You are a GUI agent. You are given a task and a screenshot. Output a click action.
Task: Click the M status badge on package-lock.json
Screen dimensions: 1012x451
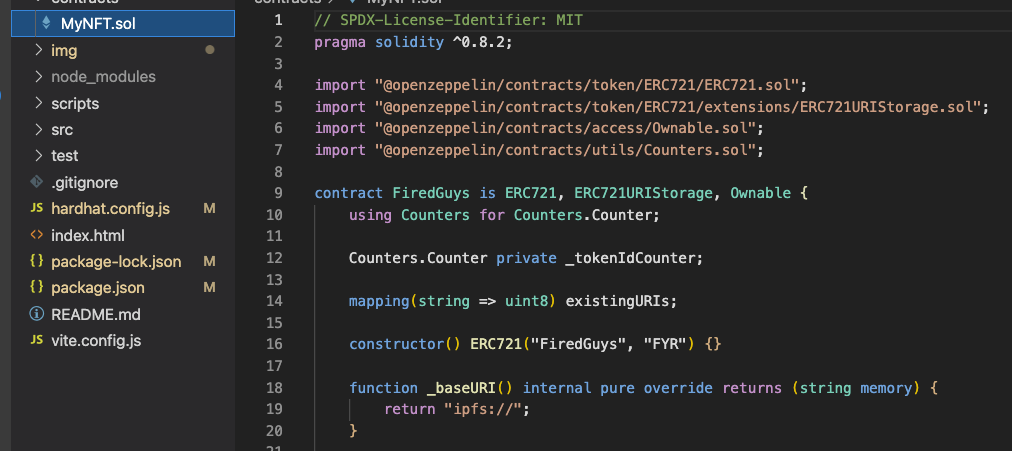pos(209,261)
